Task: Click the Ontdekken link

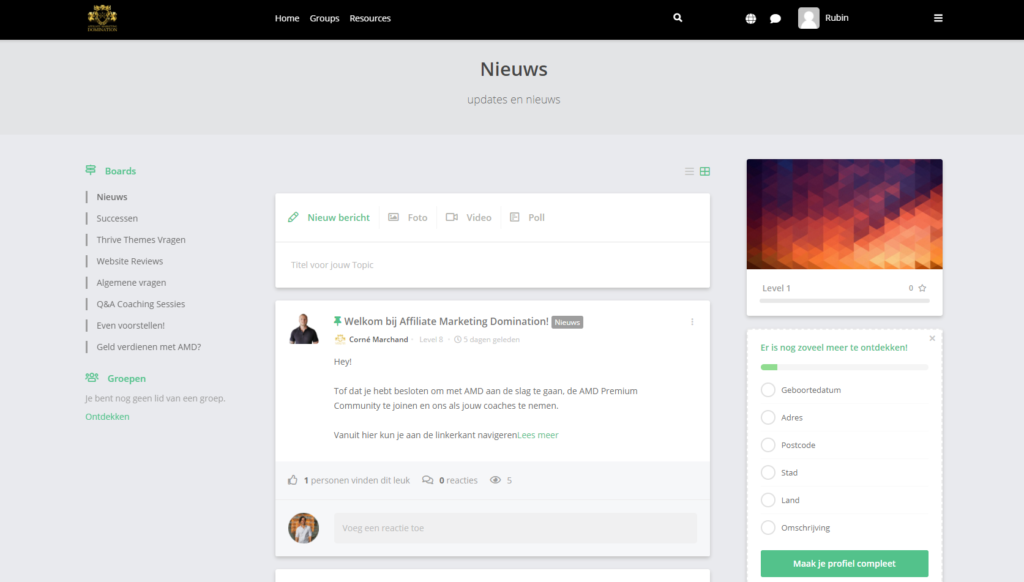Action: tap(107, 417)
